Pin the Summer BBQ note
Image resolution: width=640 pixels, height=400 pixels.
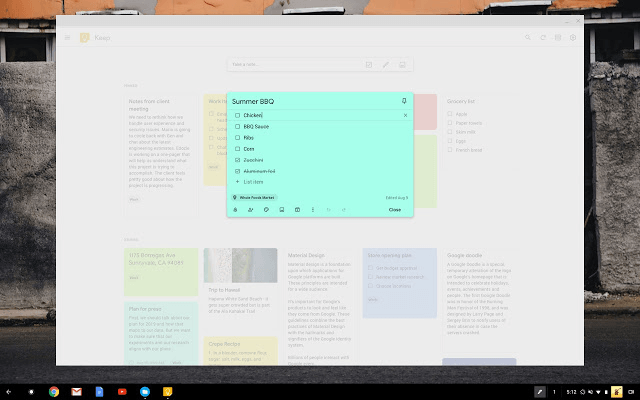[404, 101]
